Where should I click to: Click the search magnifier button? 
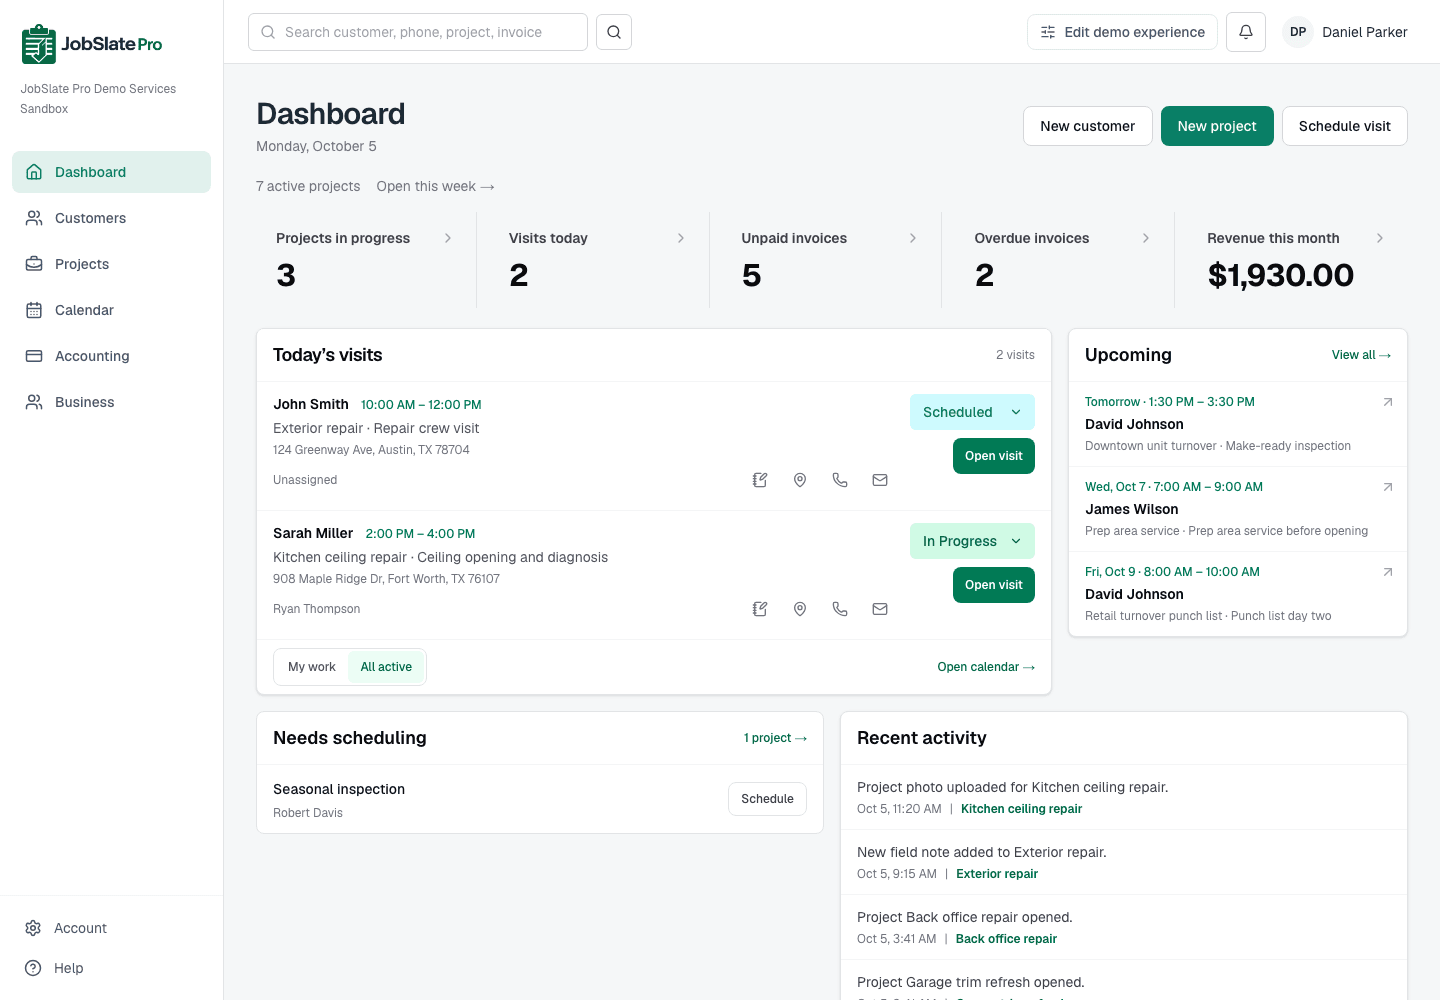point(614,32)
